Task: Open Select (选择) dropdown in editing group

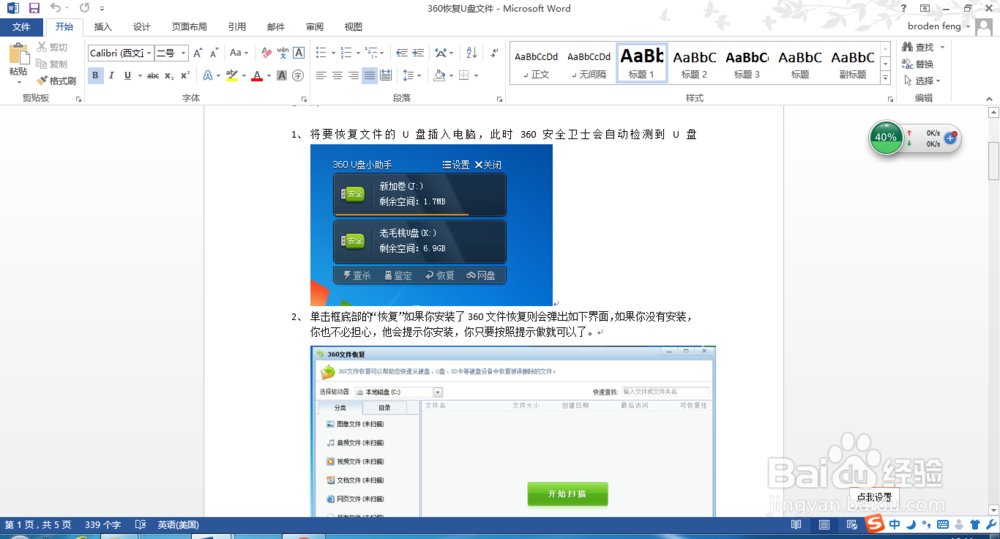Action: [922, 80]
